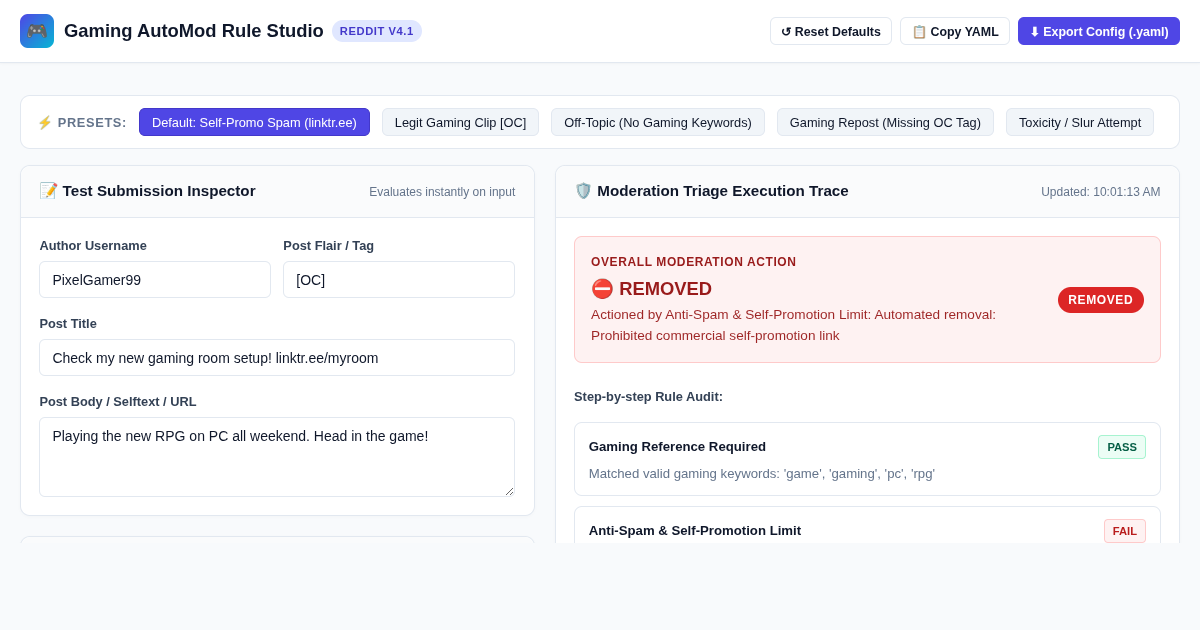This screenshot has width=1200, height=630.
Task: Click the FAIL badge on Anti-Spam rule
Action: coord(1125,531)
